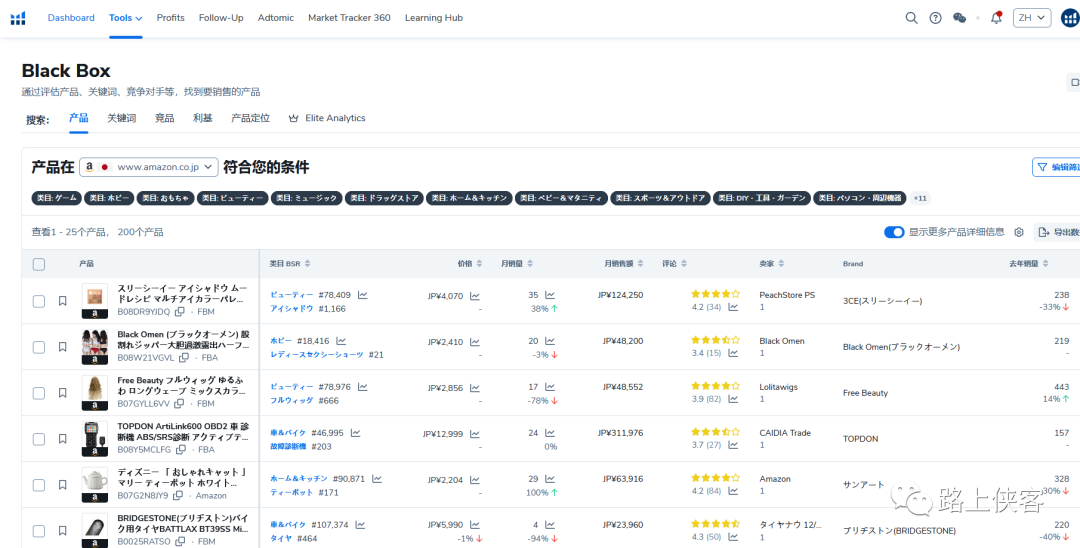Open BSR chart icon for #46,995
Screen dimensions: 1080x548
(x=355, y=433)
